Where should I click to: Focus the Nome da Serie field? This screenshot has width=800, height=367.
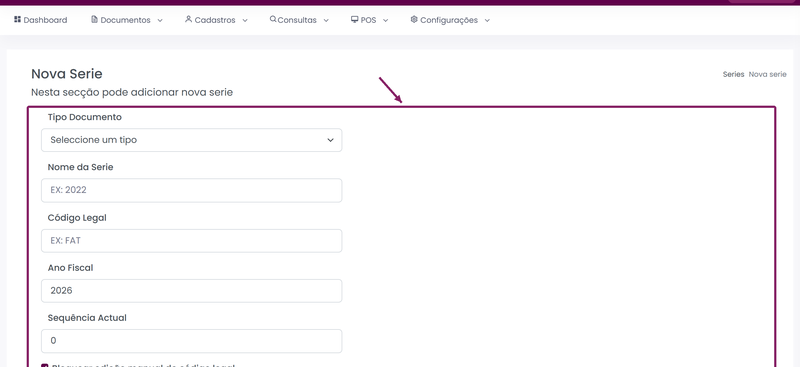191,190
